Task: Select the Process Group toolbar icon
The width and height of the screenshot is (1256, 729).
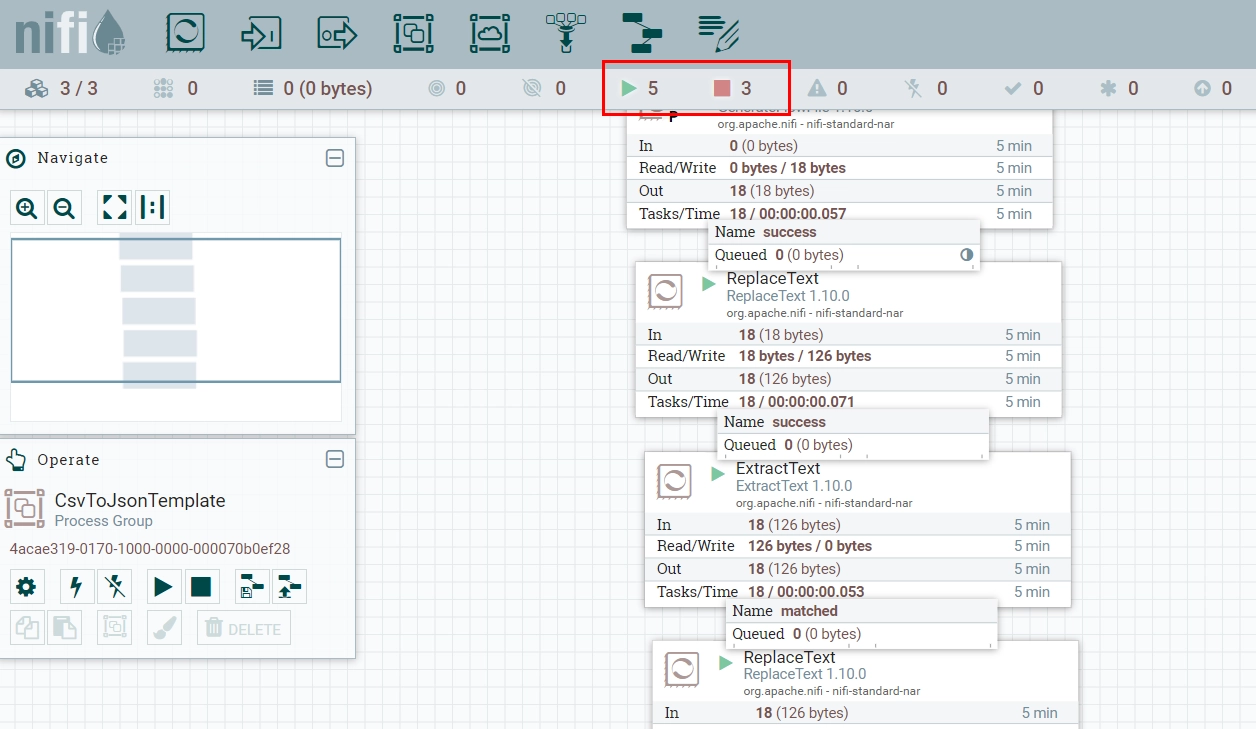Action: (x=413, y=33)
